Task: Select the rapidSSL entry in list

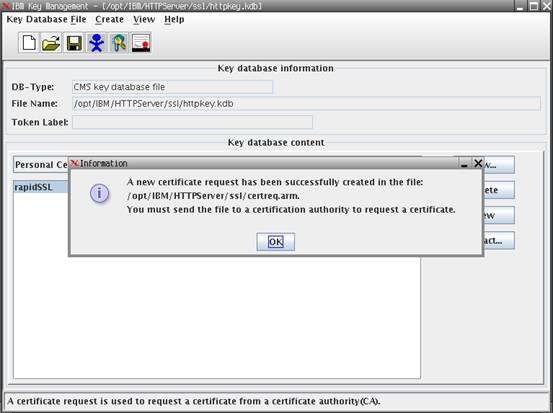Action: point(41,187)
